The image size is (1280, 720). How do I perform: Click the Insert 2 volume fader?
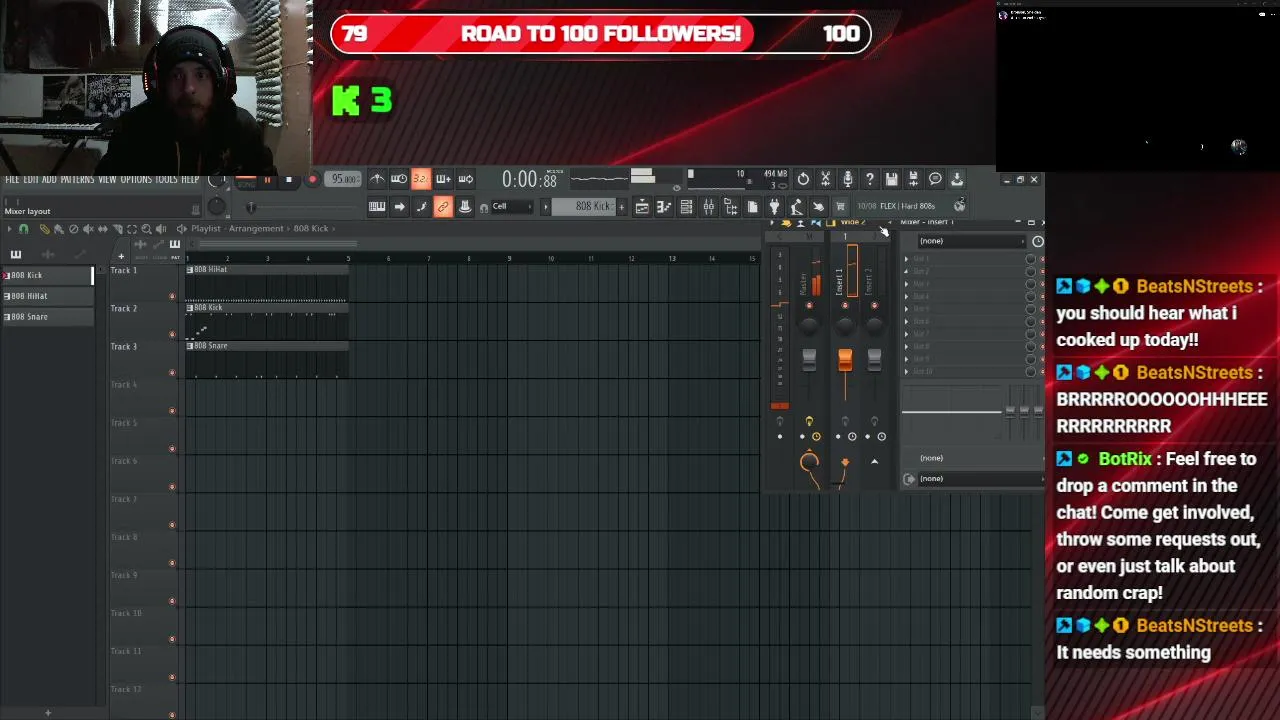click(x=874, y=359)
